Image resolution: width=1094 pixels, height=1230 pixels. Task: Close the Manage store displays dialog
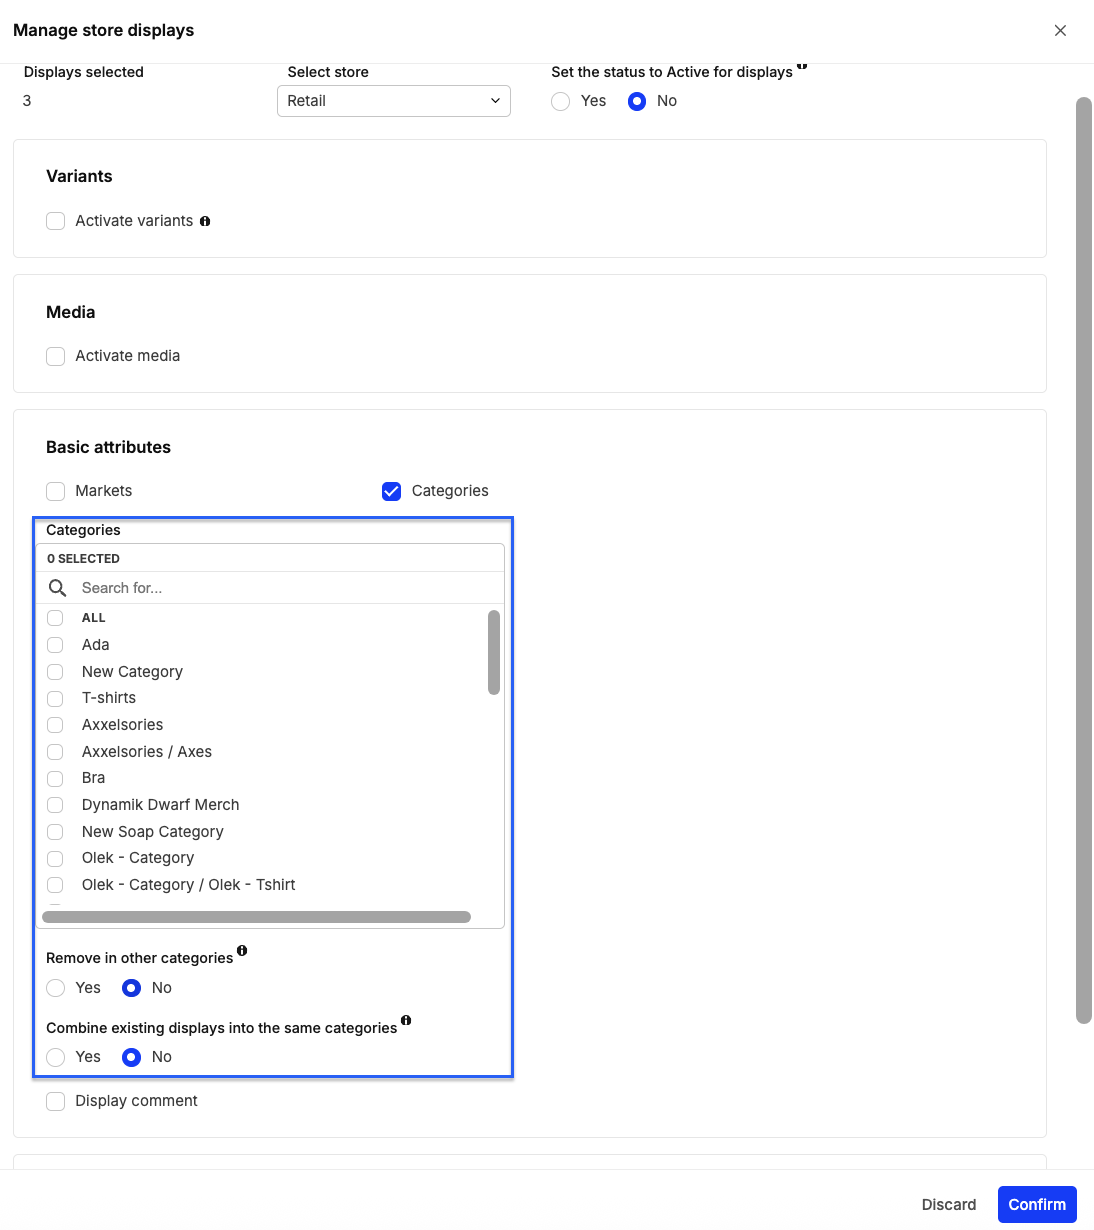pyautogui.click(x=1060, y=31)
